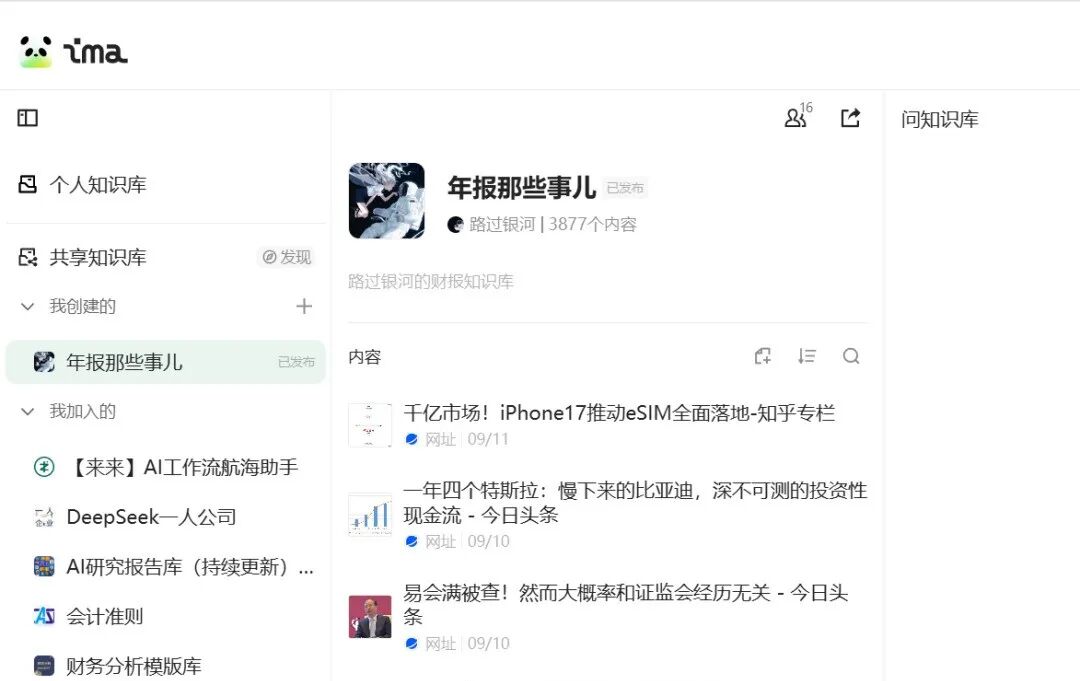
Task: Click the plus icon next to 我创建的
Action: click(x=304, y=306)
